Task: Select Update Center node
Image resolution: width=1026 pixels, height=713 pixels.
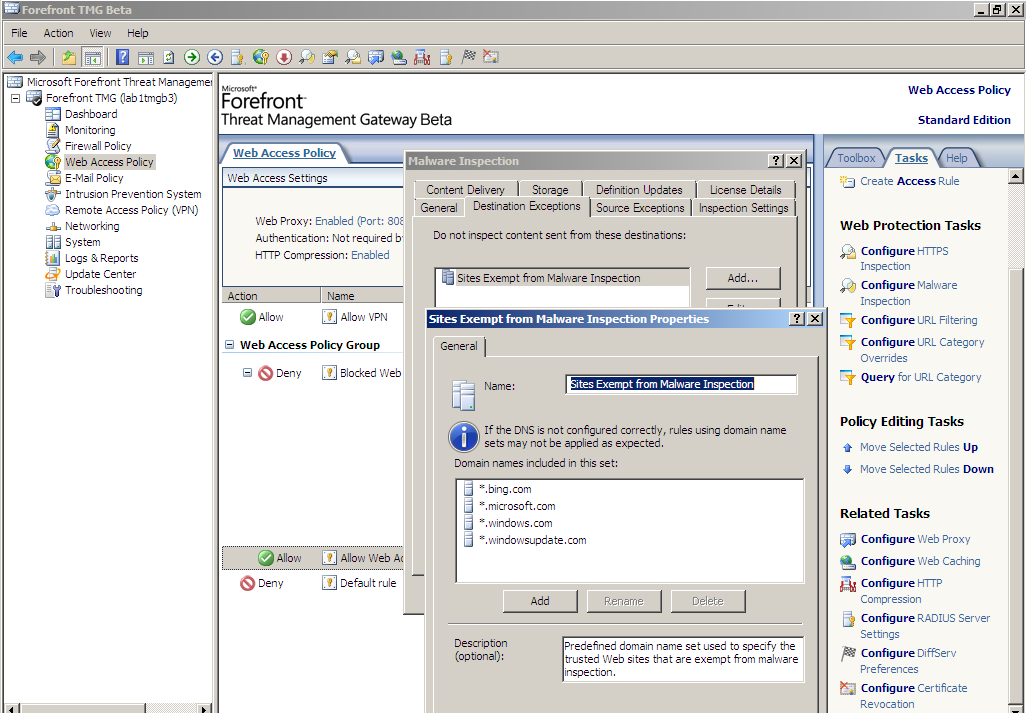Action: tap(100, 274)
